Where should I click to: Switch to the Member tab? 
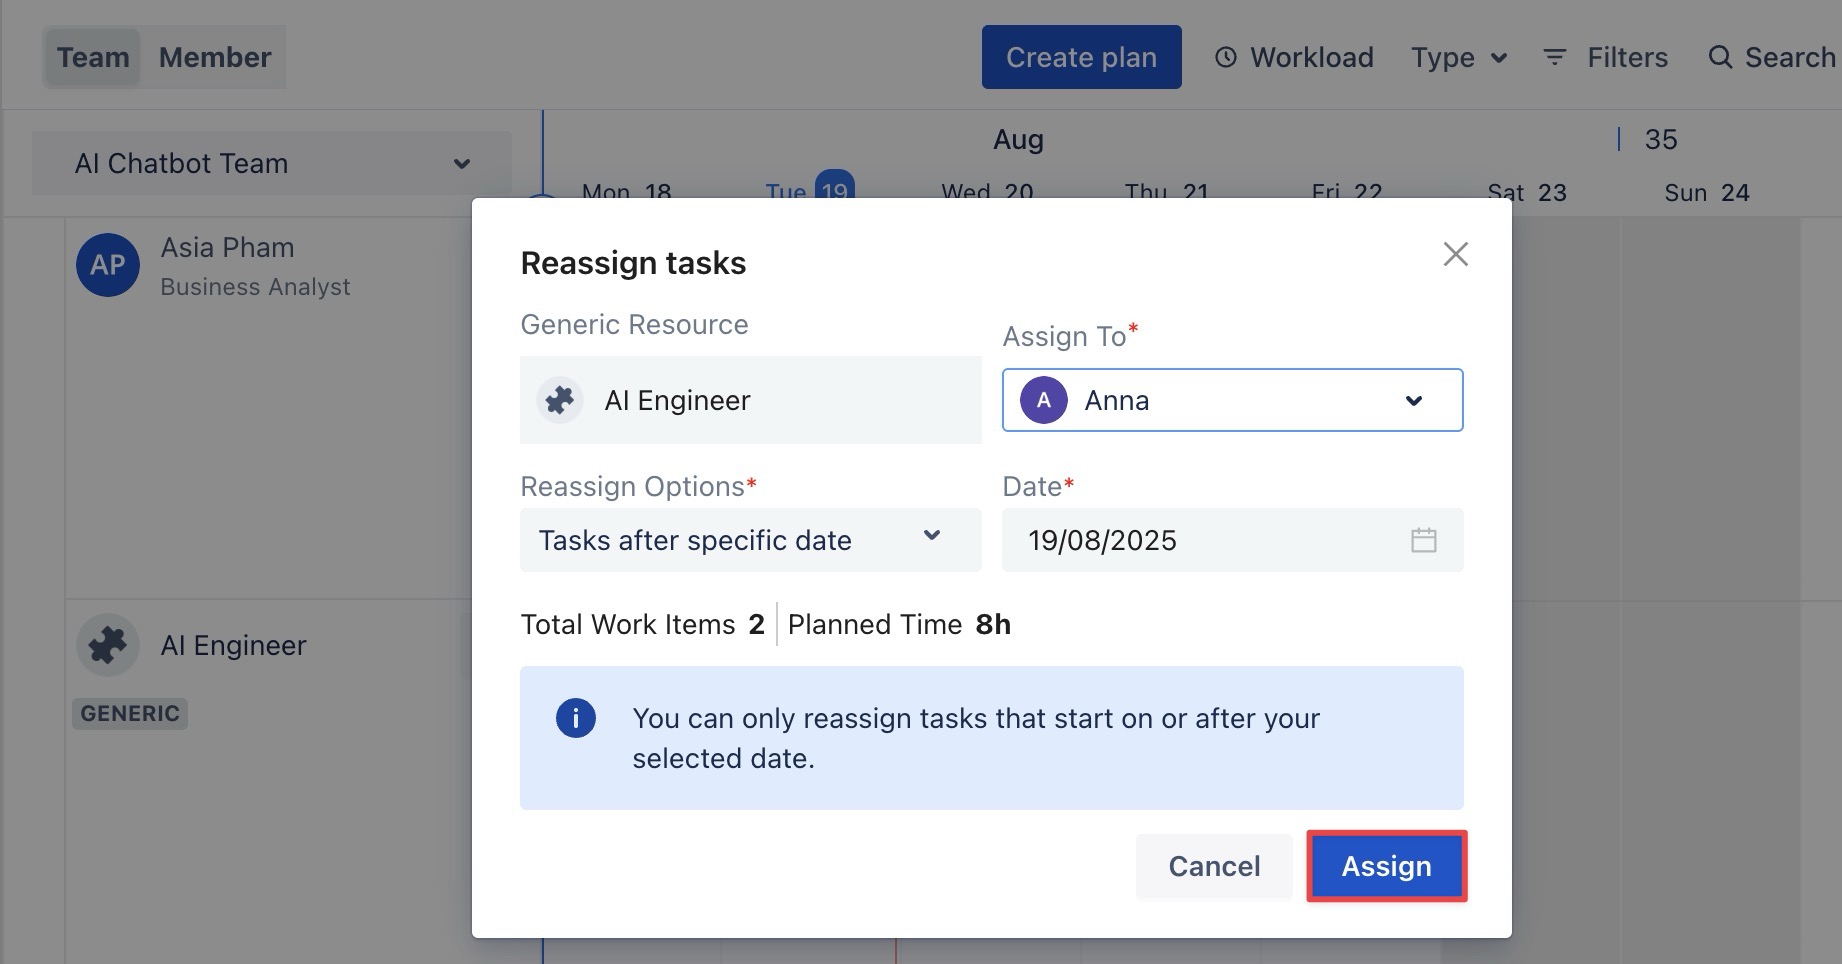pyautogui.click(x=215, y=57)
